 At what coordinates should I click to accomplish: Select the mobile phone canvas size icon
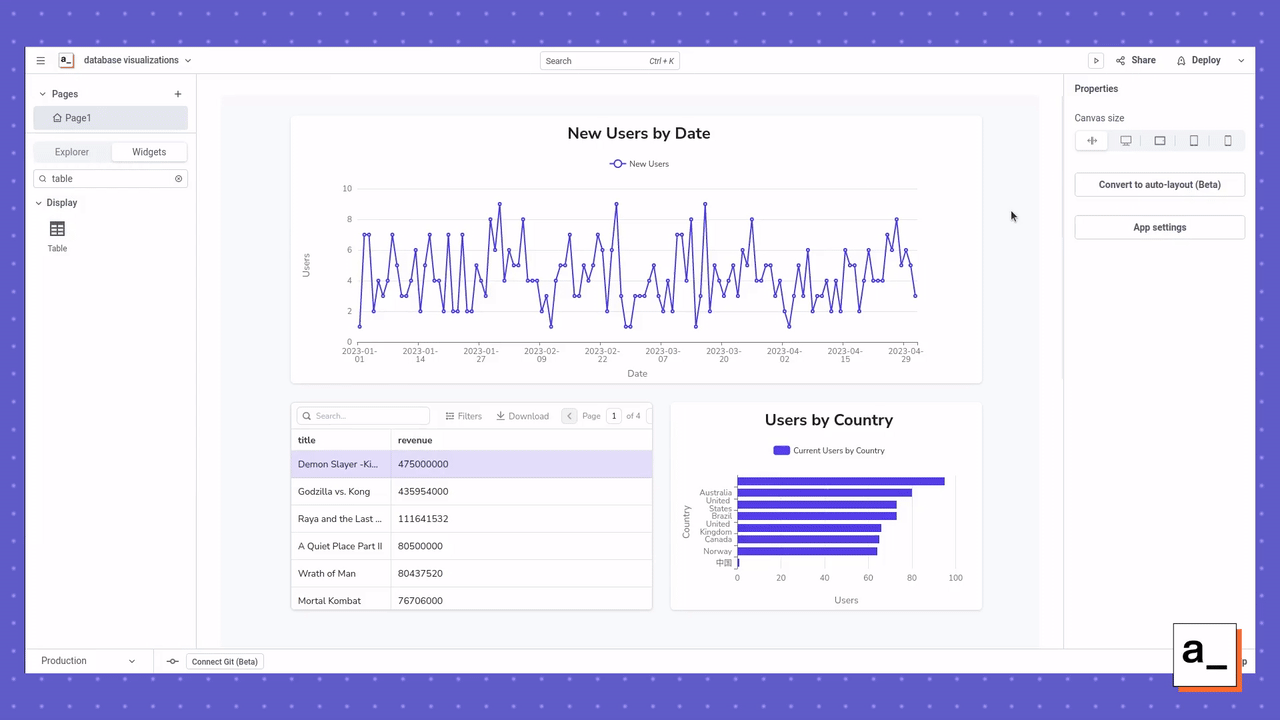click(x=1228, y=140)
